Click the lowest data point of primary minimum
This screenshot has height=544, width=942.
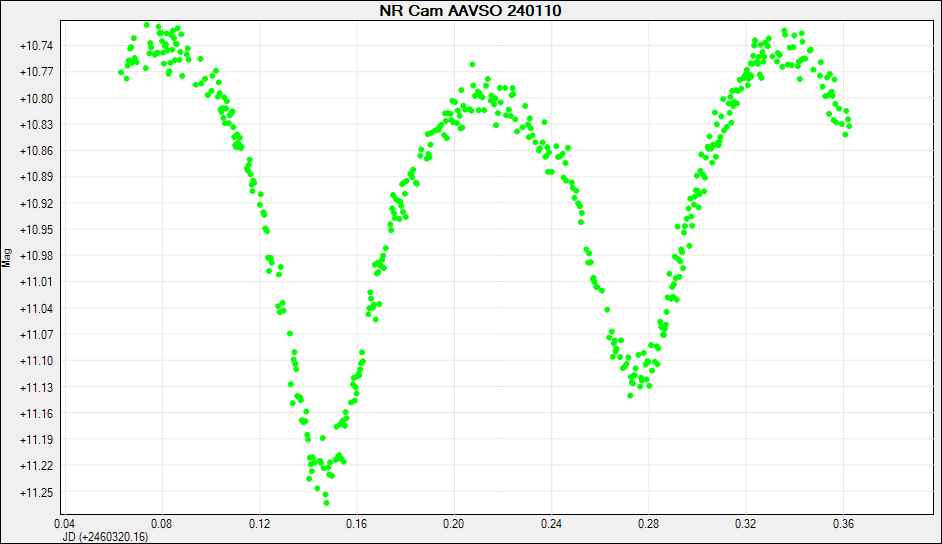pos(327,502)
